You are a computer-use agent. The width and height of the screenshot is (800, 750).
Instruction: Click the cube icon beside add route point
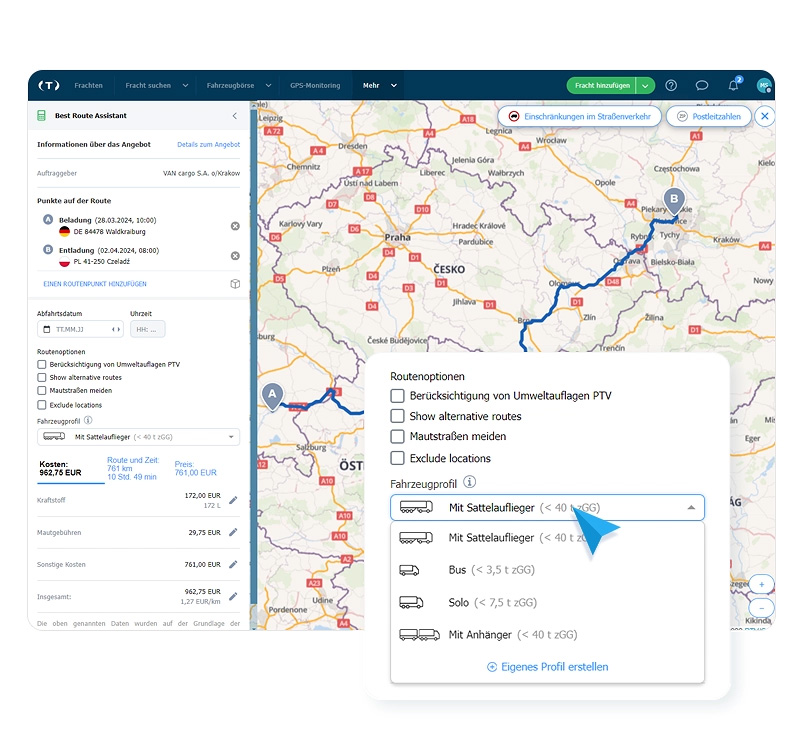pyautogui.click(x=235, y=284)
